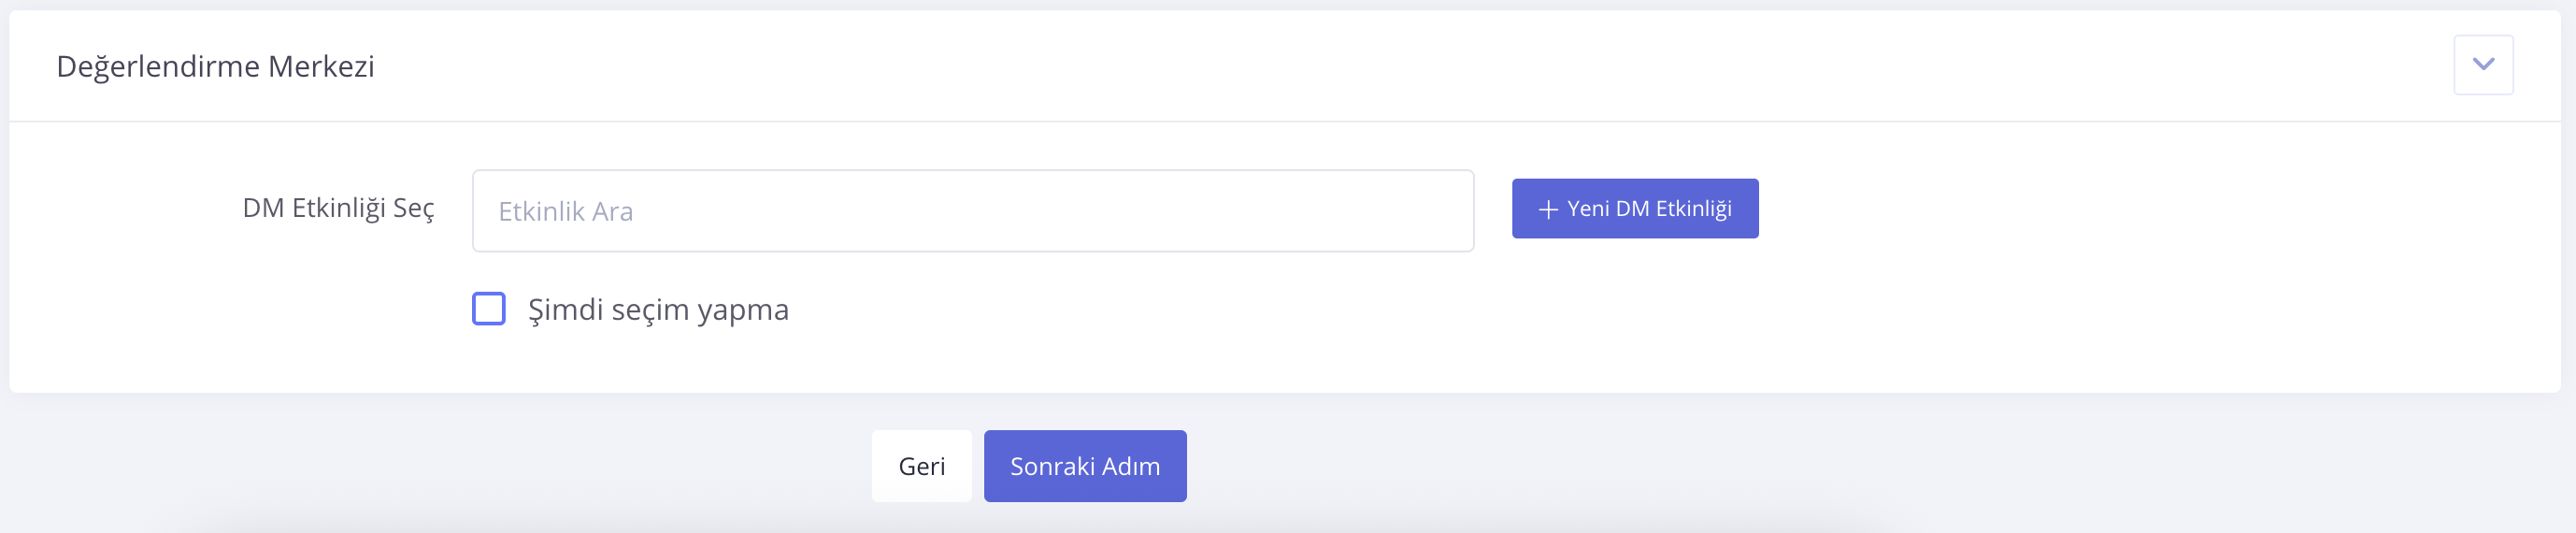The width and height of the screenshot is (2576, 533).
Task: Click the DM Etkinliği Seç field label
Action: click(338, 208)
